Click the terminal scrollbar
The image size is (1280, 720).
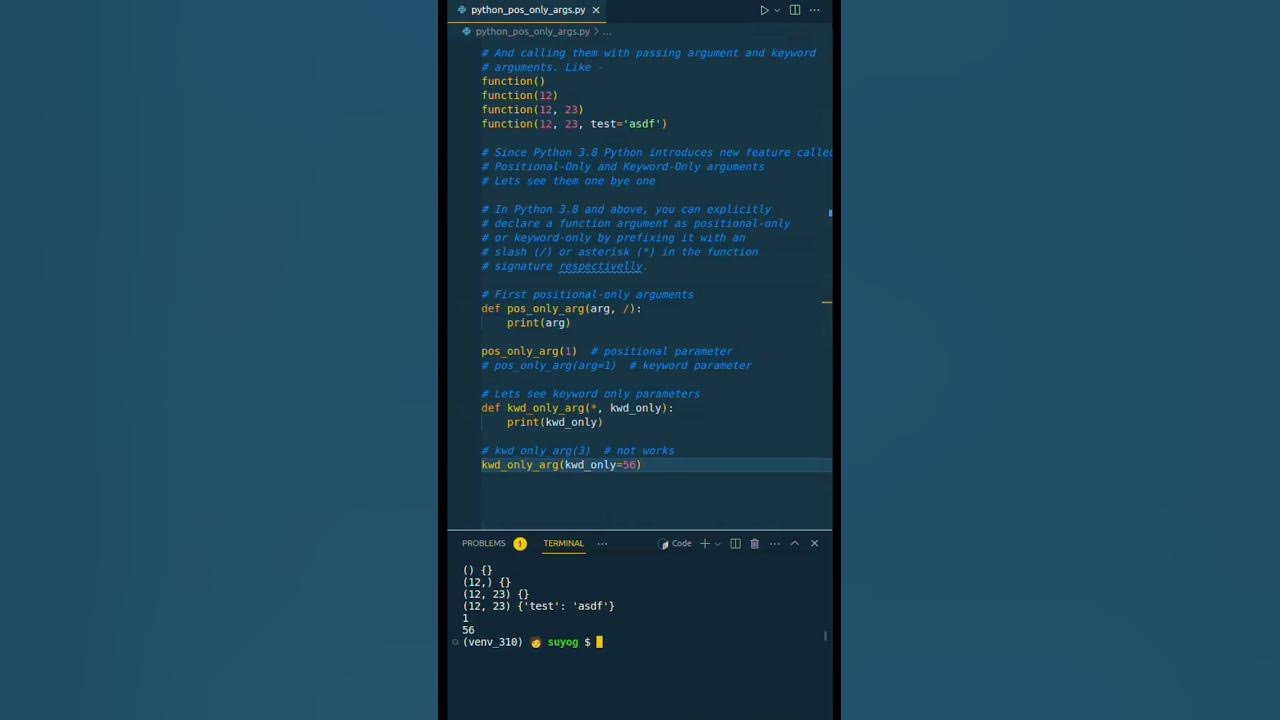[x=826, y=636]
